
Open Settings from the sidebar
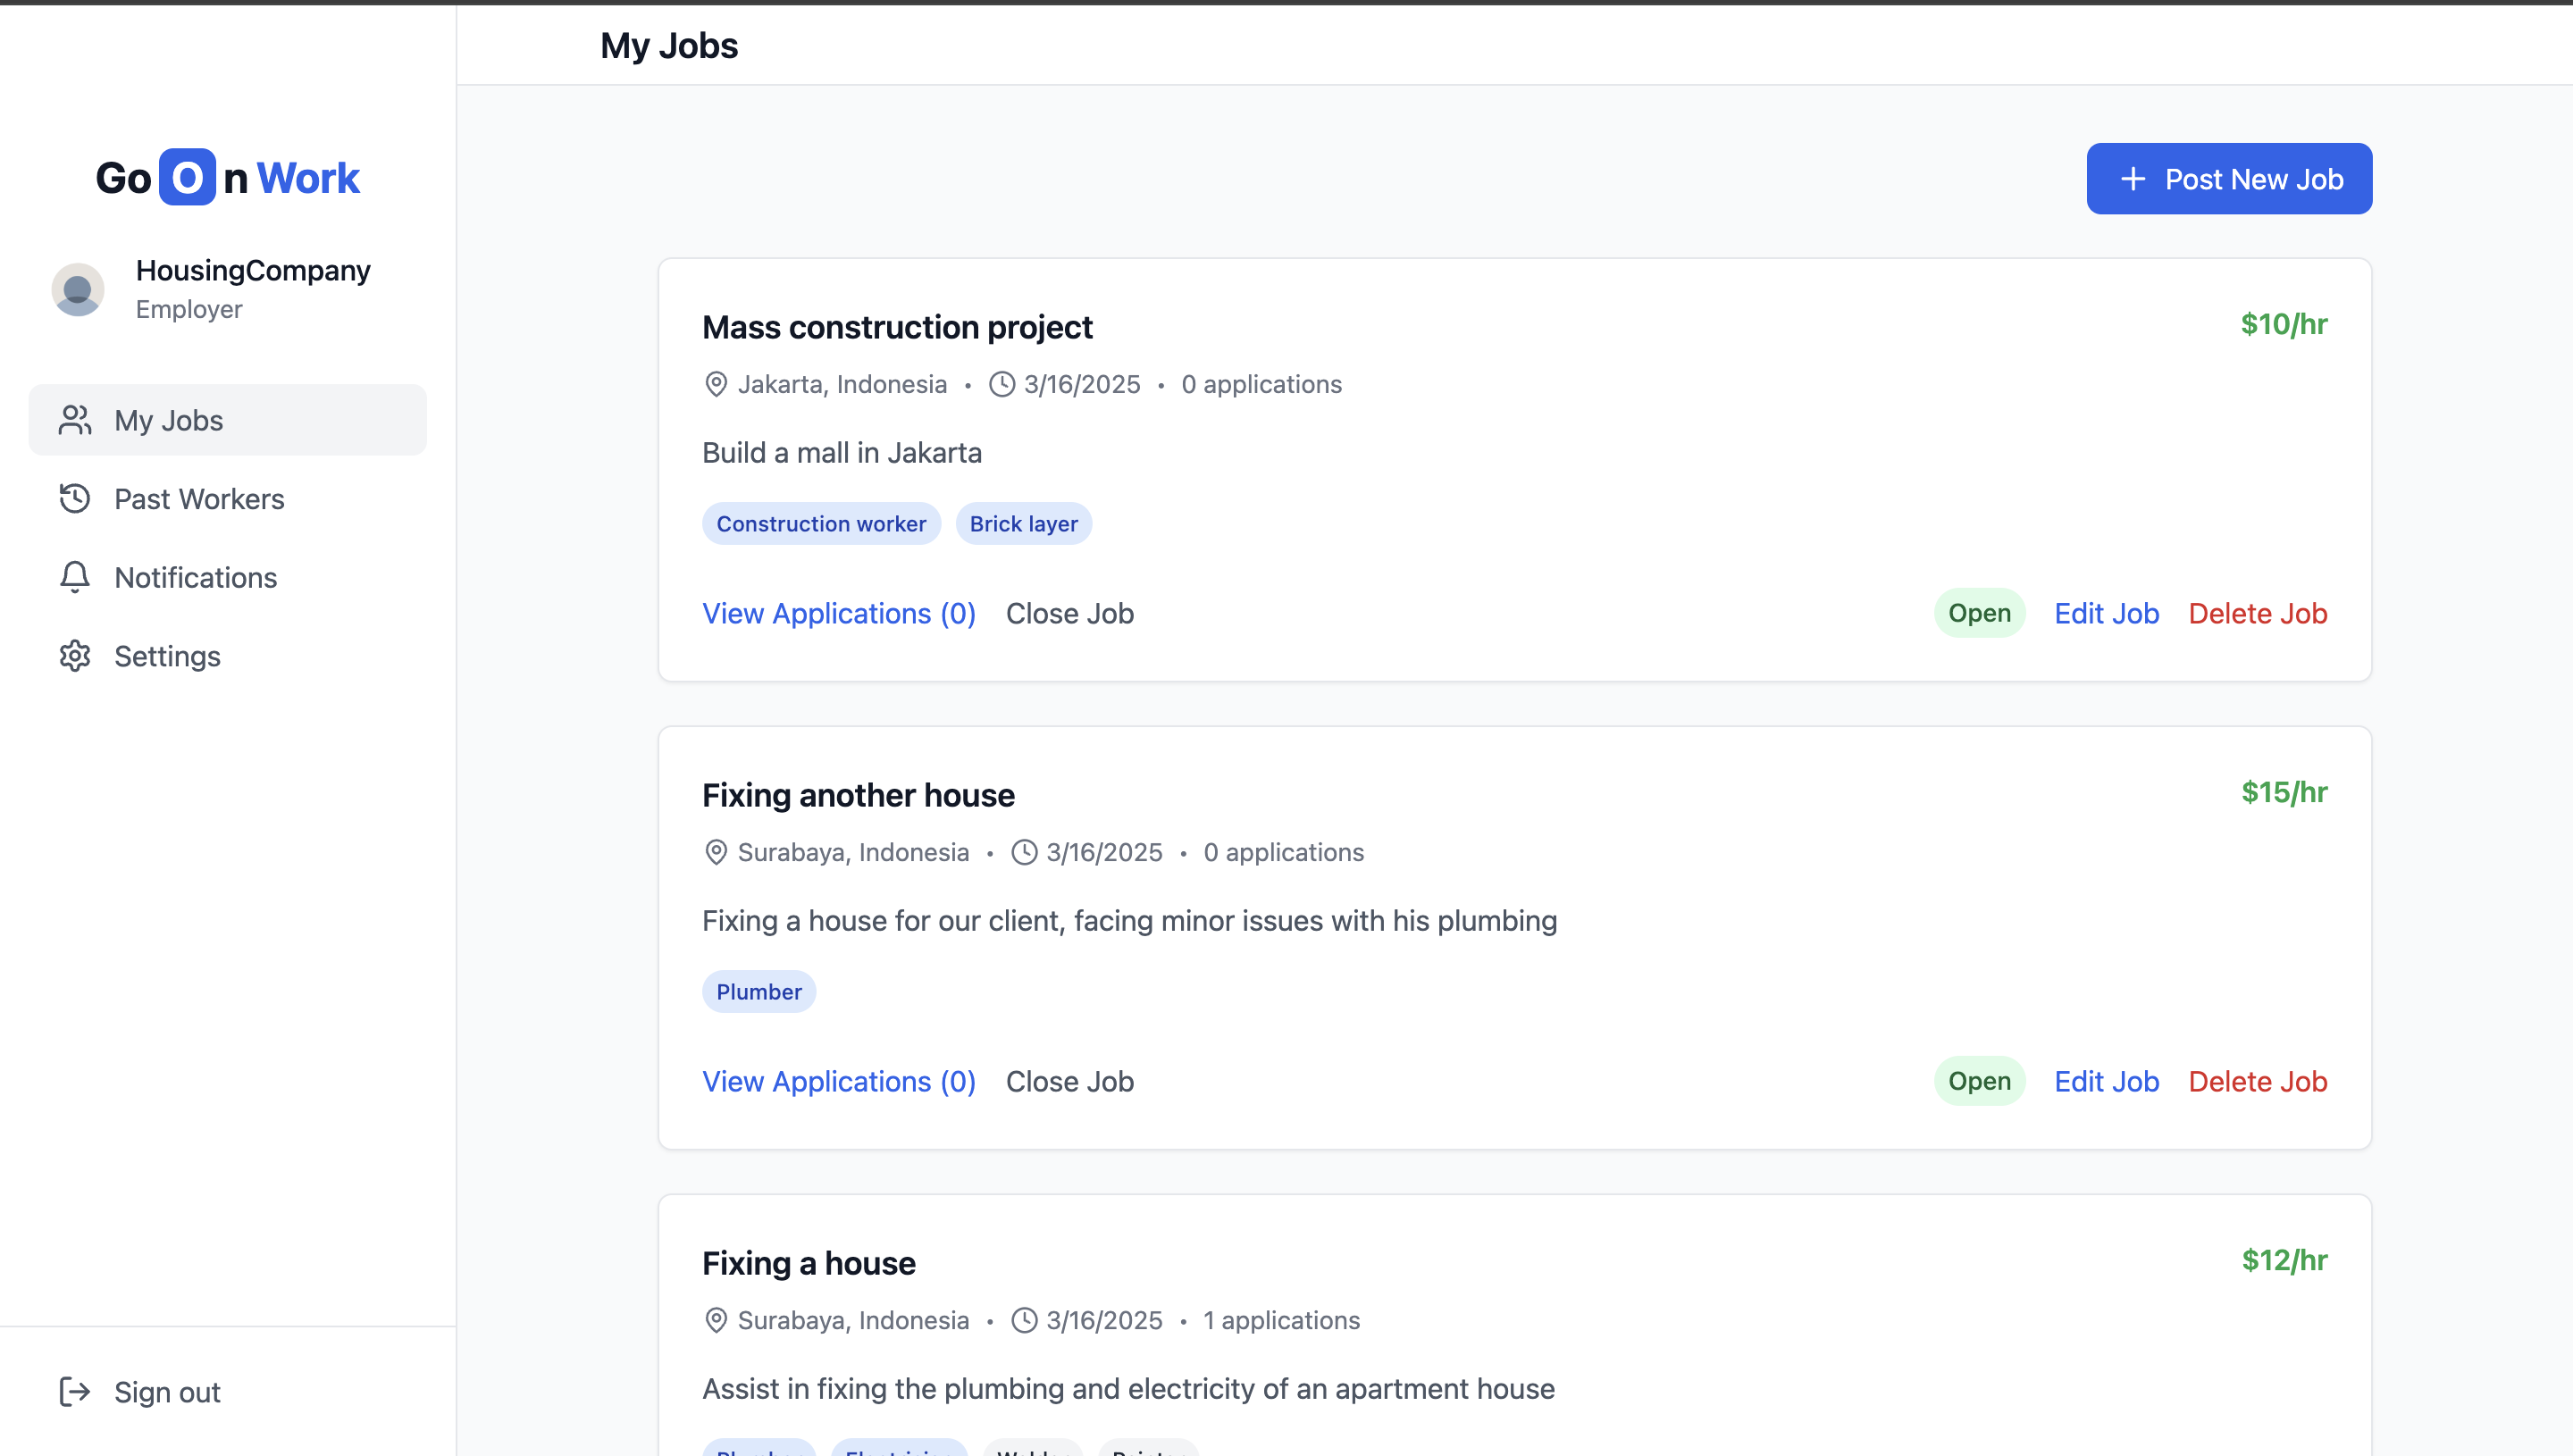tap(167, 656)
